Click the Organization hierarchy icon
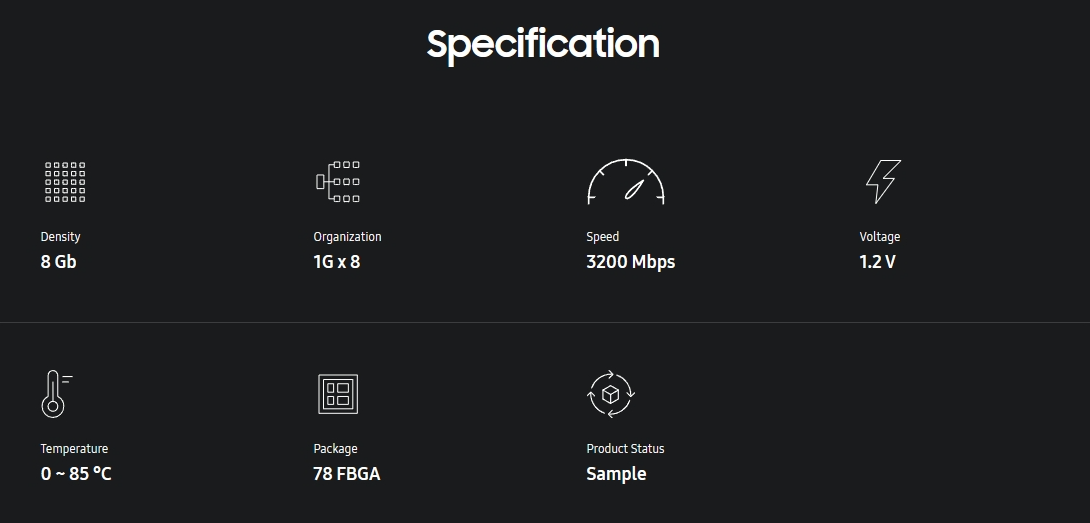This screenshot has height=523, width=1090. [338, 182]
